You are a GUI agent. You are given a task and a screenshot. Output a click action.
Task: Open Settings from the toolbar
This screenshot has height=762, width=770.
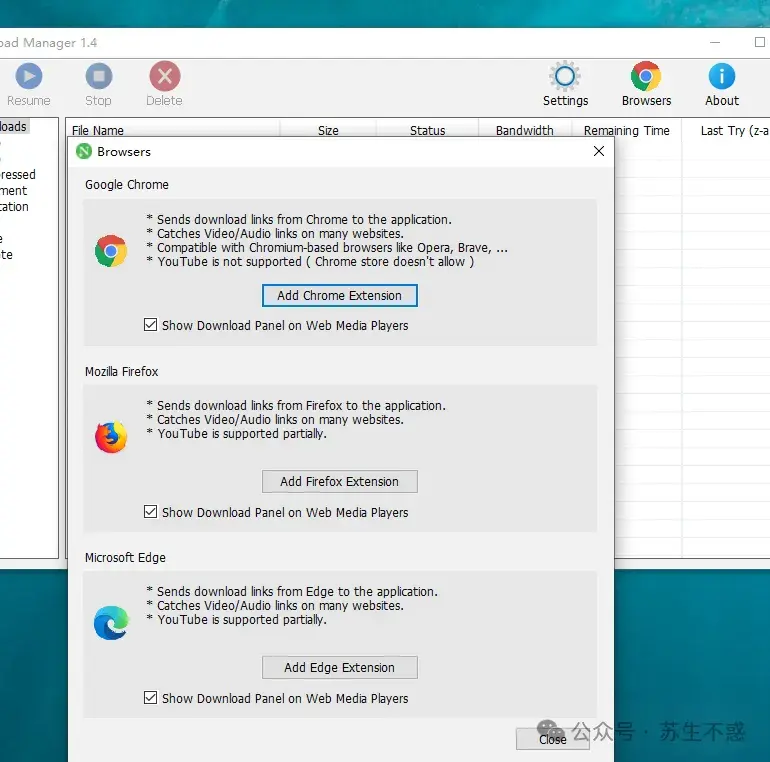(565, 77)
